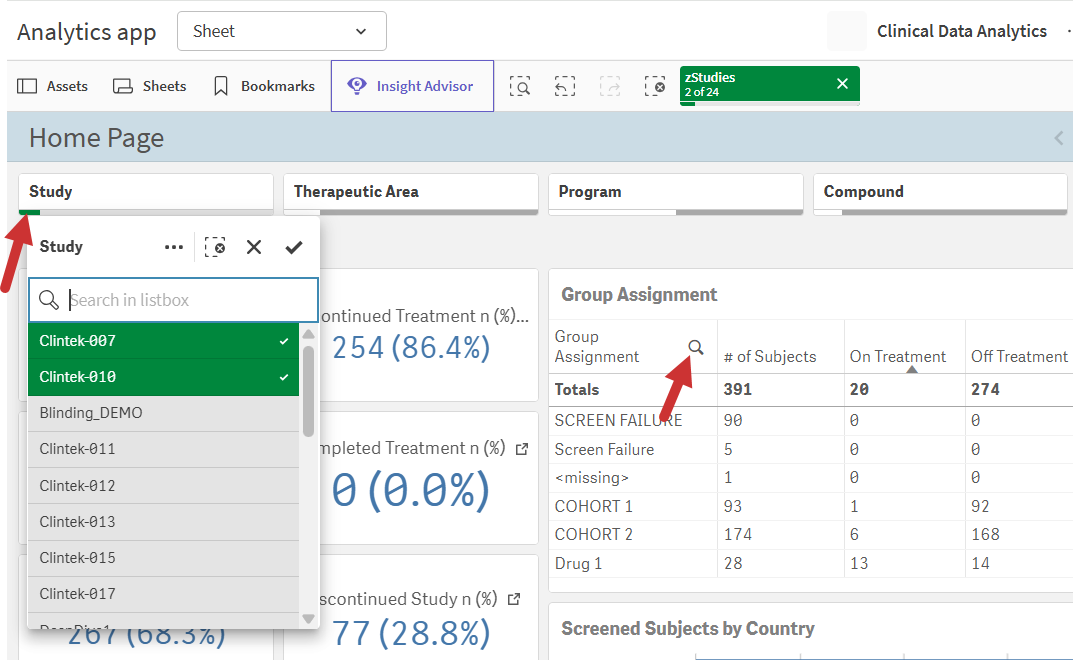This screenshot has width=1073, height=660.
Task: Click the 0 (0.0%) KPI value
Action: pyautogui.click(x=411, y=490)
